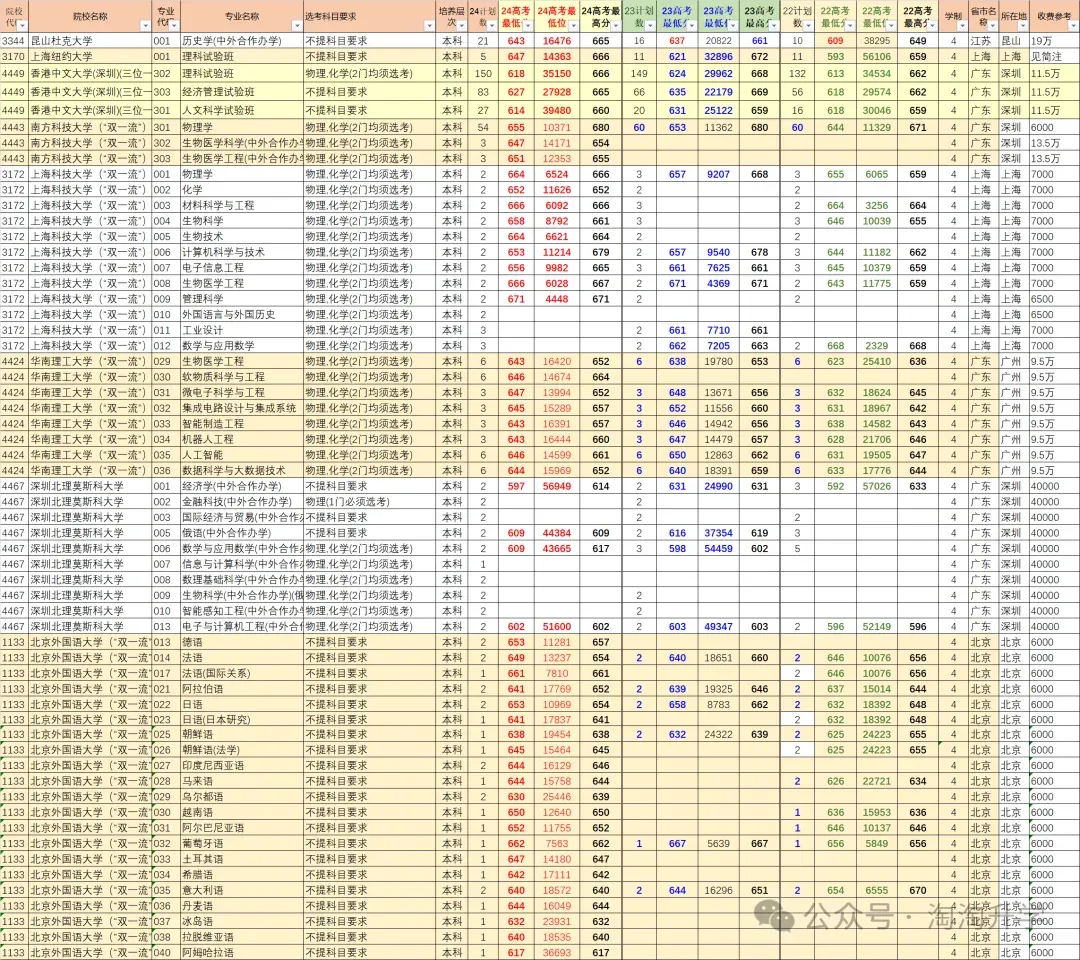Select the major cell 乌尔都语

click(242, 797)
